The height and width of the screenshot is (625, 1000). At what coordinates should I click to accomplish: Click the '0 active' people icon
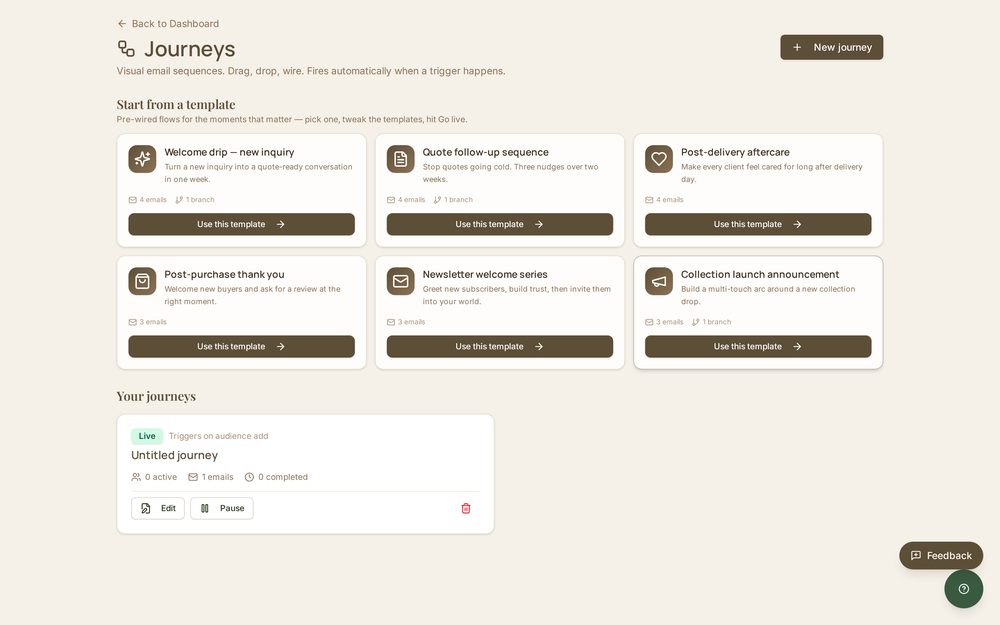click(136, 477)
